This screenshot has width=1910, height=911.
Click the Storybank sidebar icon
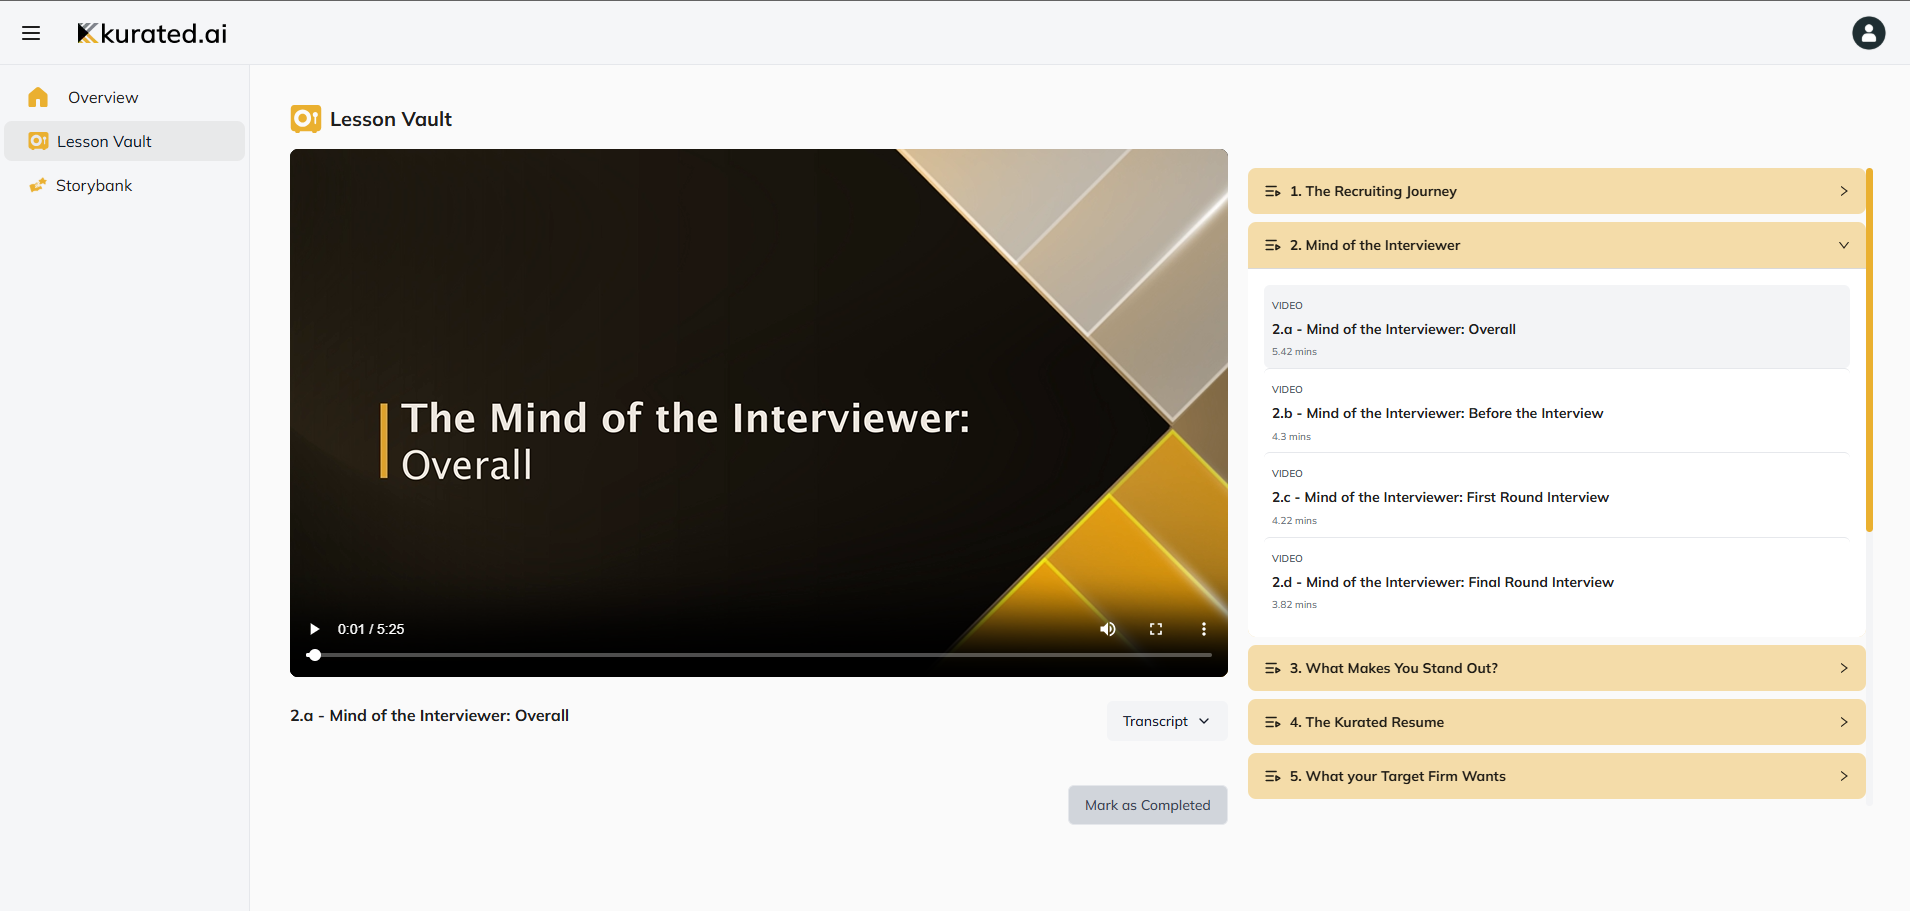click(x=38, y=185)
